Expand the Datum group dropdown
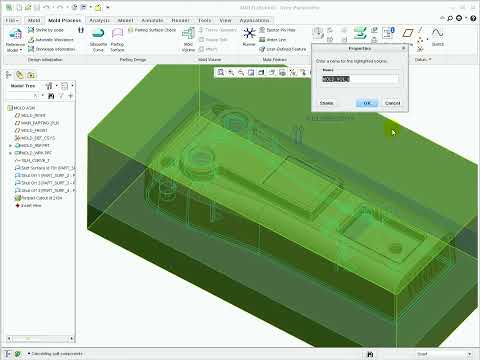The height and width of the screenshot is (360, 480). click(423, 59)
